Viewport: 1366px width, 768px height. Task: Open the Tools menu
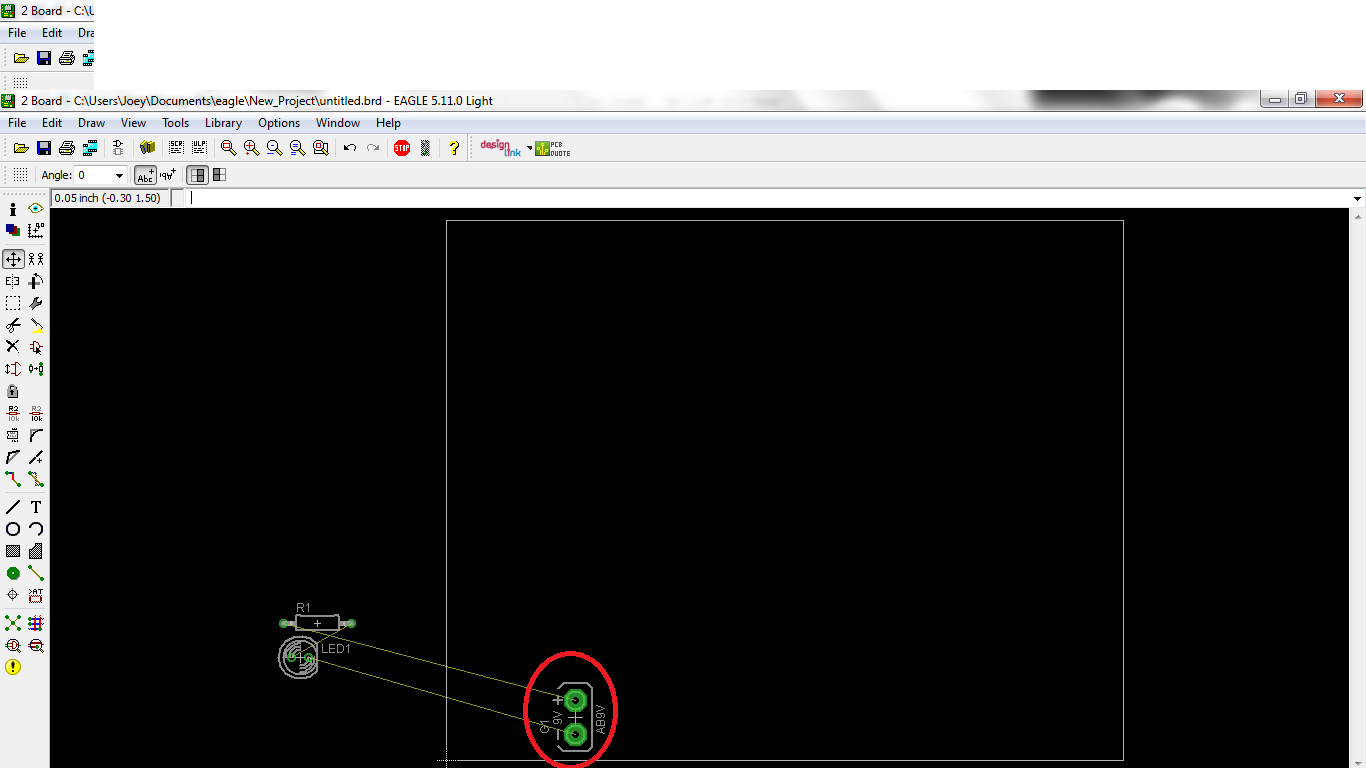click(175, 123)
